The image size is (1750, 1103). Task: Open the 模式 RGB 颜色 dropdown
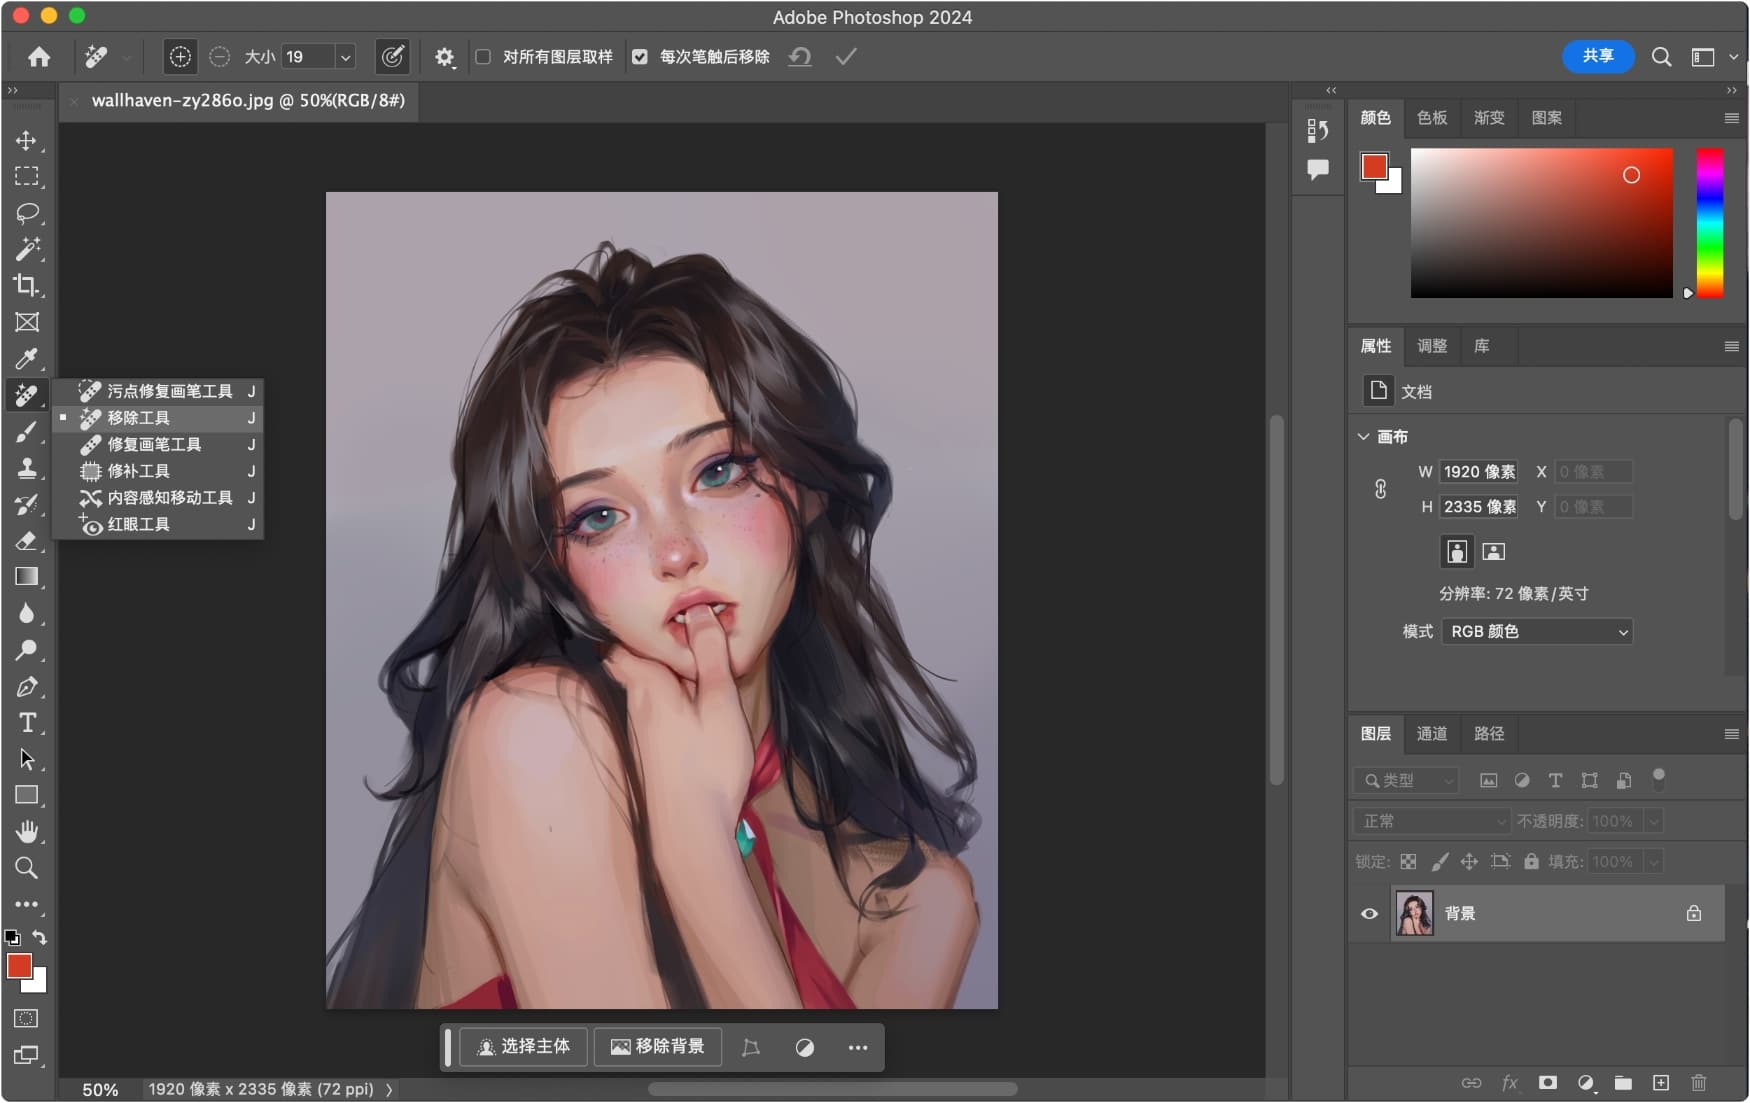(x=1537, y=632)
